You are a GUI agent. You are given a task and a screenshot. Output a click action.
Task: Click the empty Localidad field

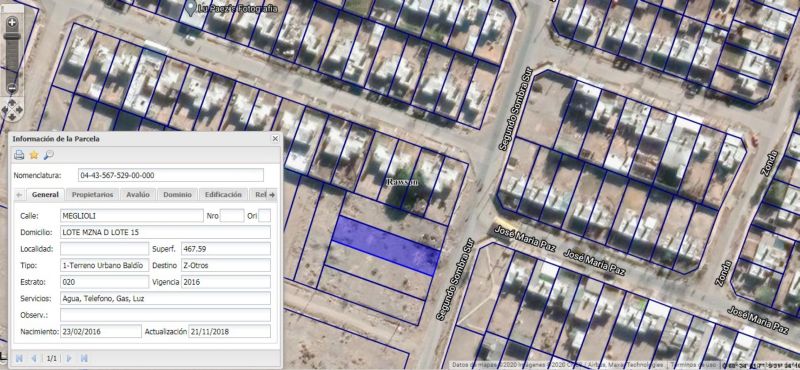(105, 249)
